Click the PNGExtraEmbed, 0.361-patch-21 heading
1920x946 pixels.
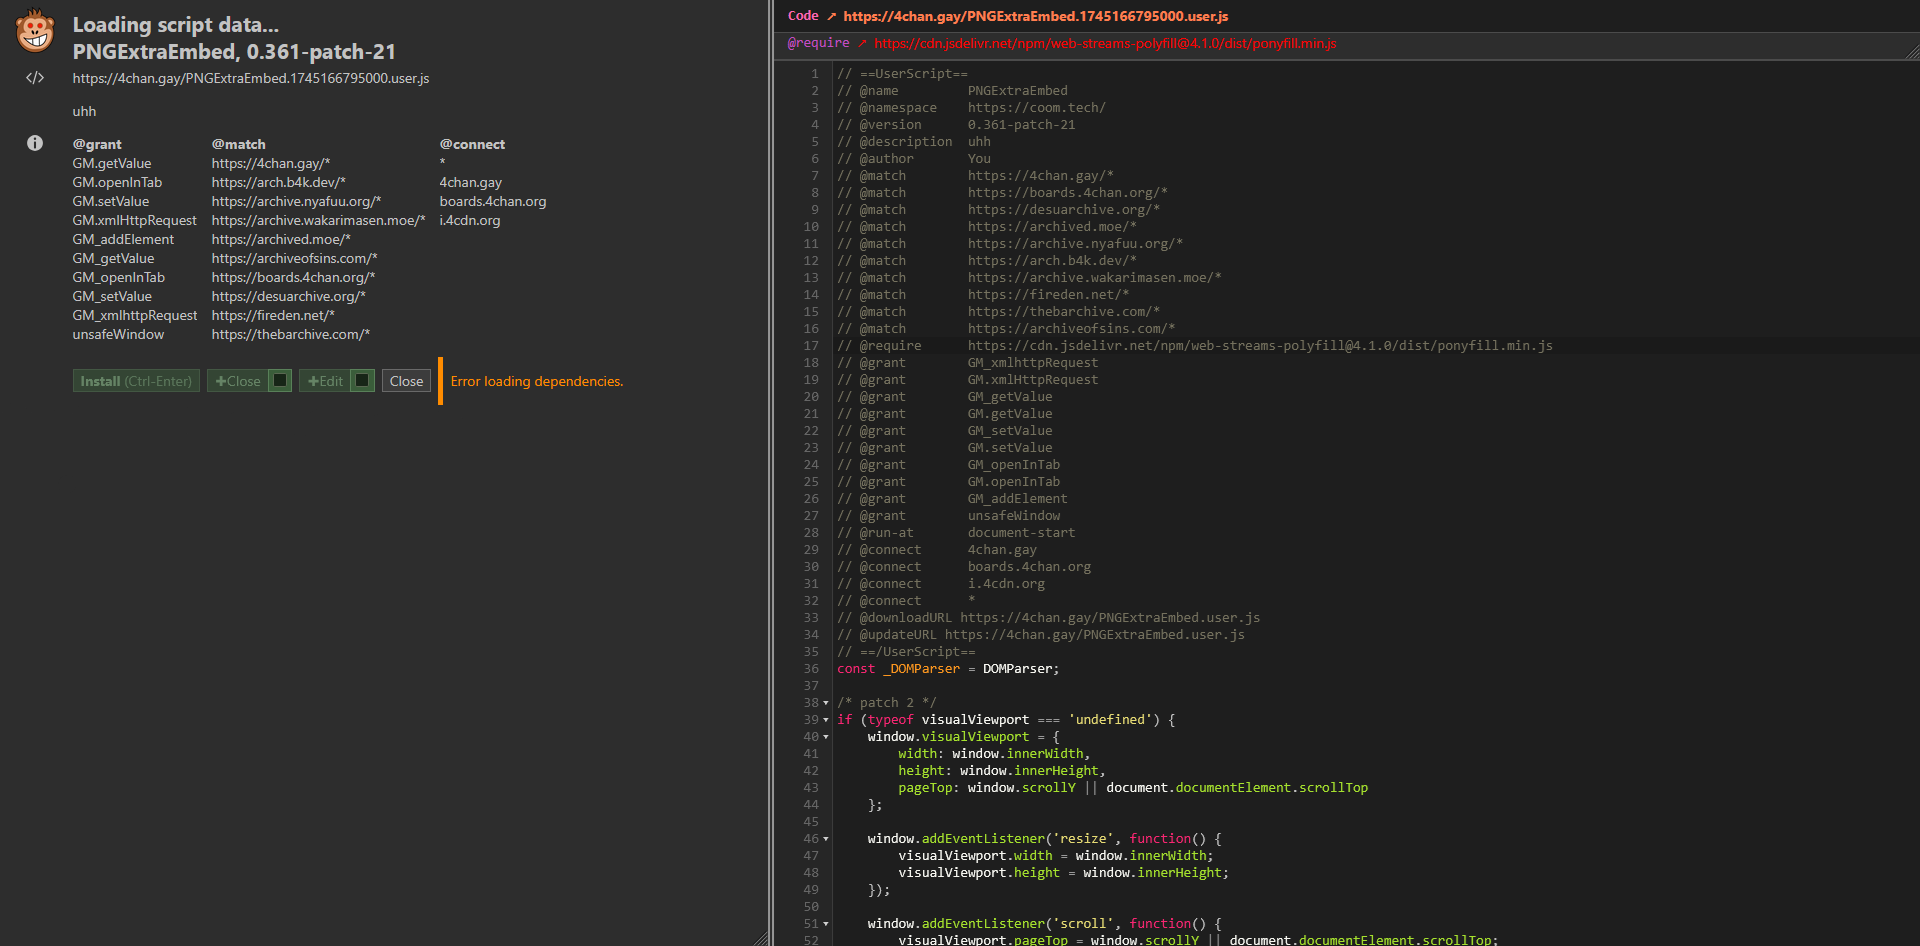coord(234,51)
